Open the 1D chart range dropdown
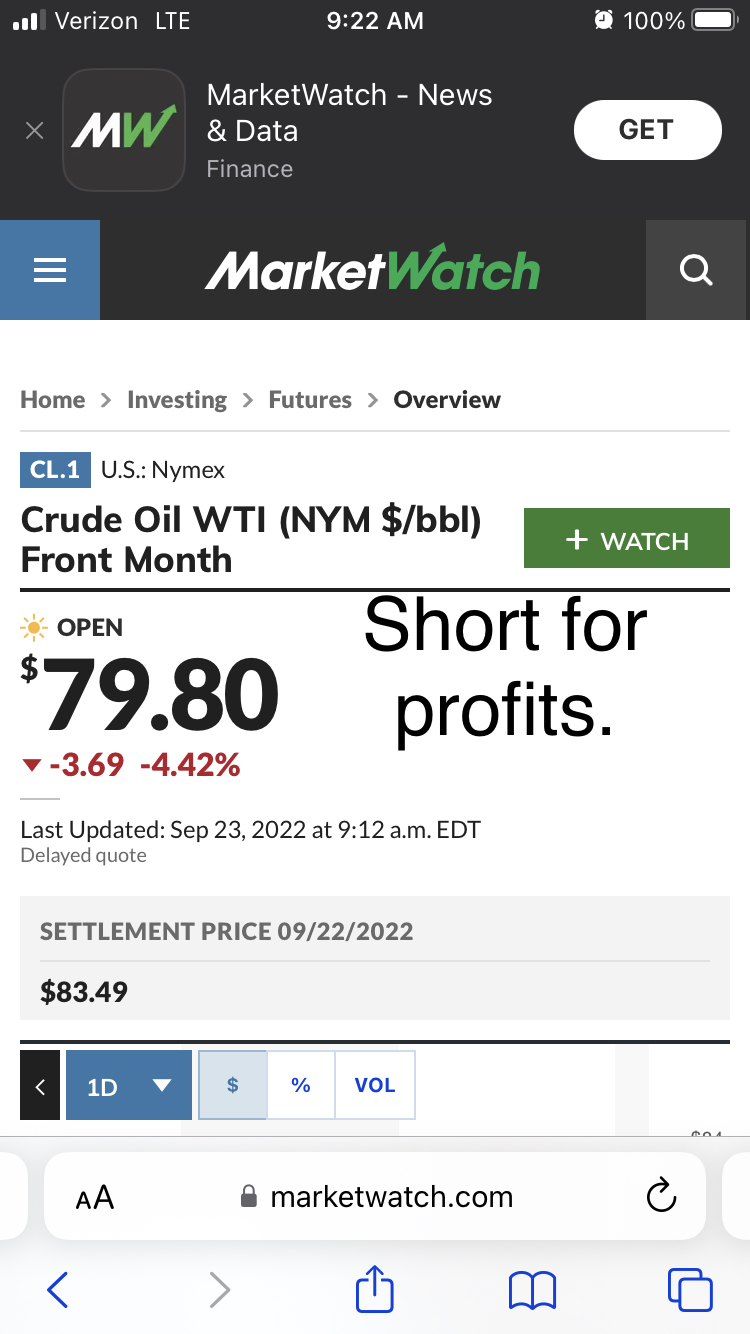This screenshot has height=1334, width=750. 129,1085
